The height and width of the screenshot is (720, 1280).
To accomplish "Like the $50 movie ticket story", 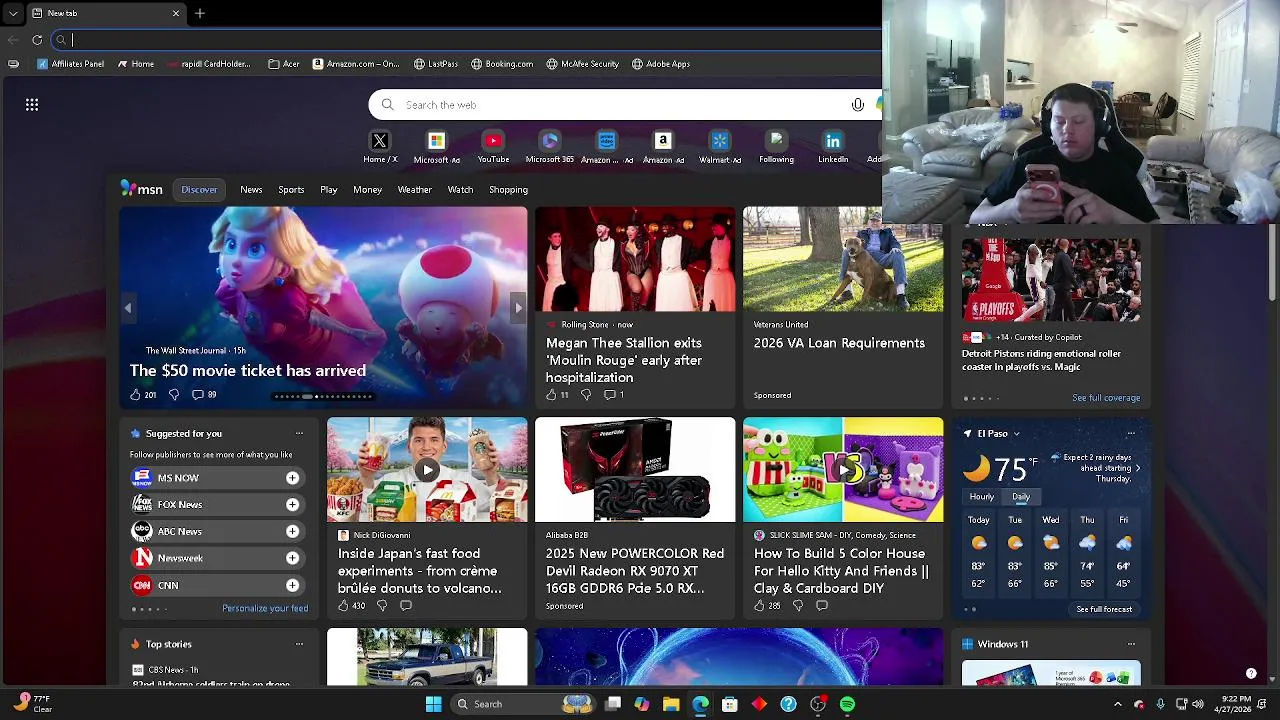I will [137, 395].
